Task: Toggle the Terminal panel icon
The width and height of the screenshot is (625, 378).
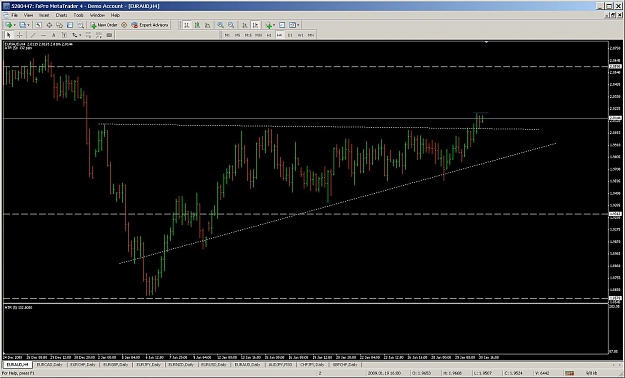Action: (x=70, y=25)
